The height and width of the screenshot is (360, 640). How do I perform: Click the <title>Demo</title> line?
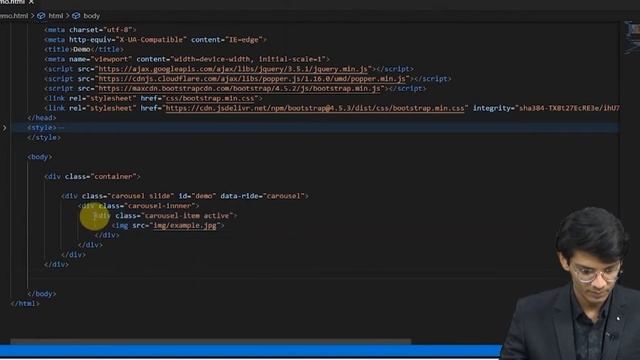coord(84,49)
